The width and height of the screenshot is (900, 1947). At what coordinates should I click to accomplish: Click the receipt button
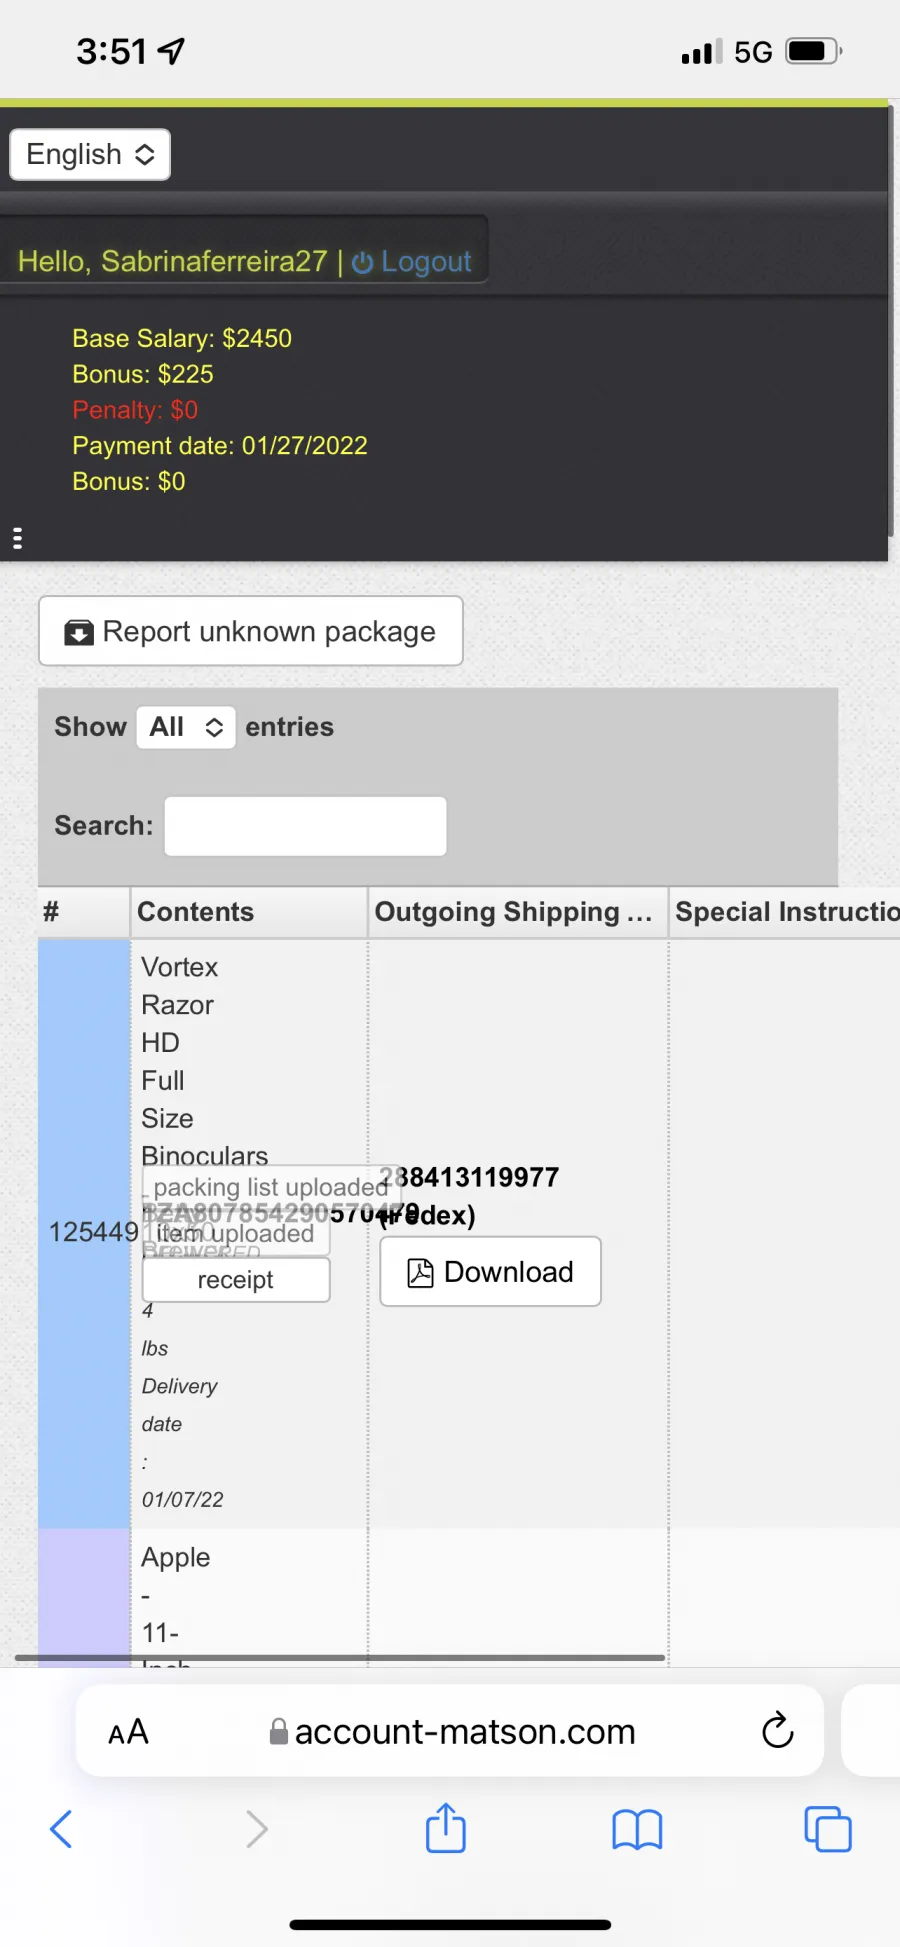click(x=236, y=1280)
